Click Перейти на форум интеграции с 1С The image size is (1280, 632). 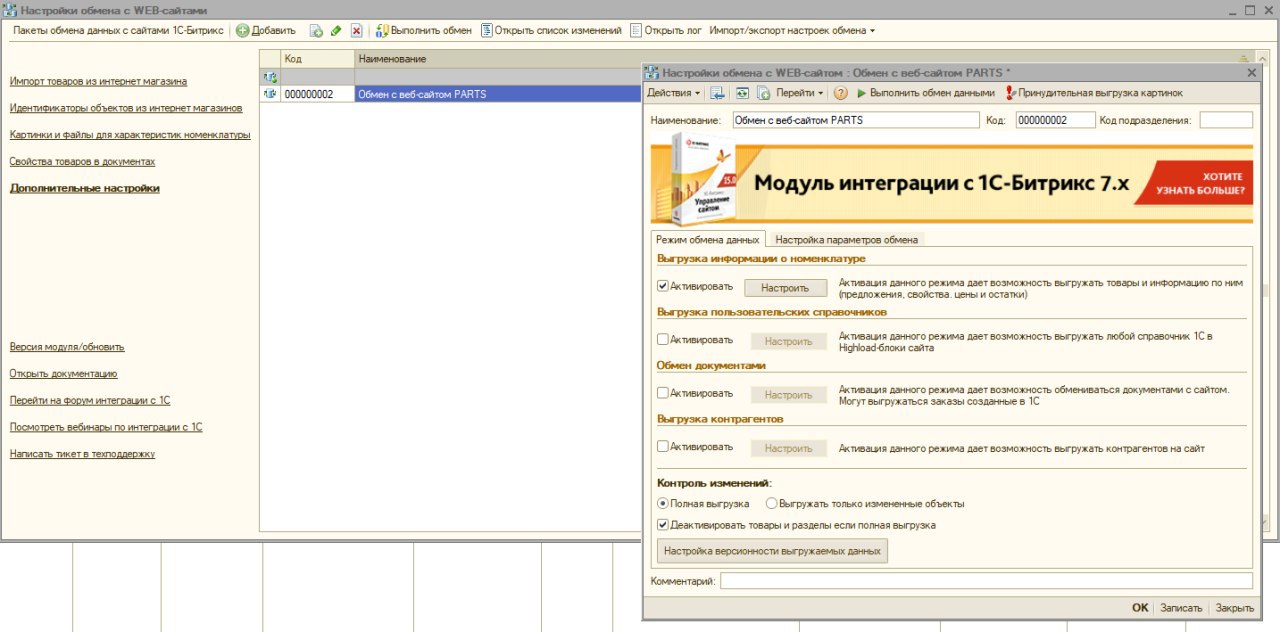pos(90,400)
